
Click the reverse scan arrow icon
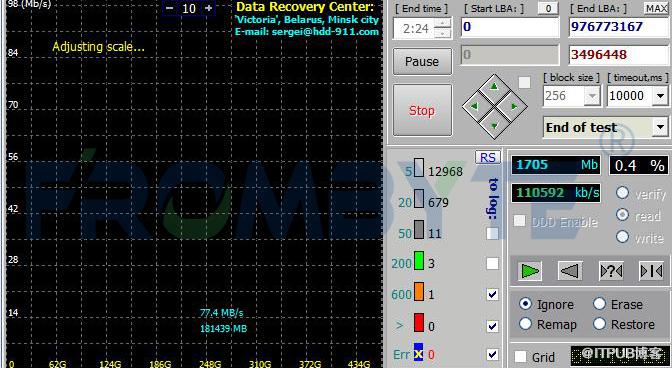[x=570, y=271]
